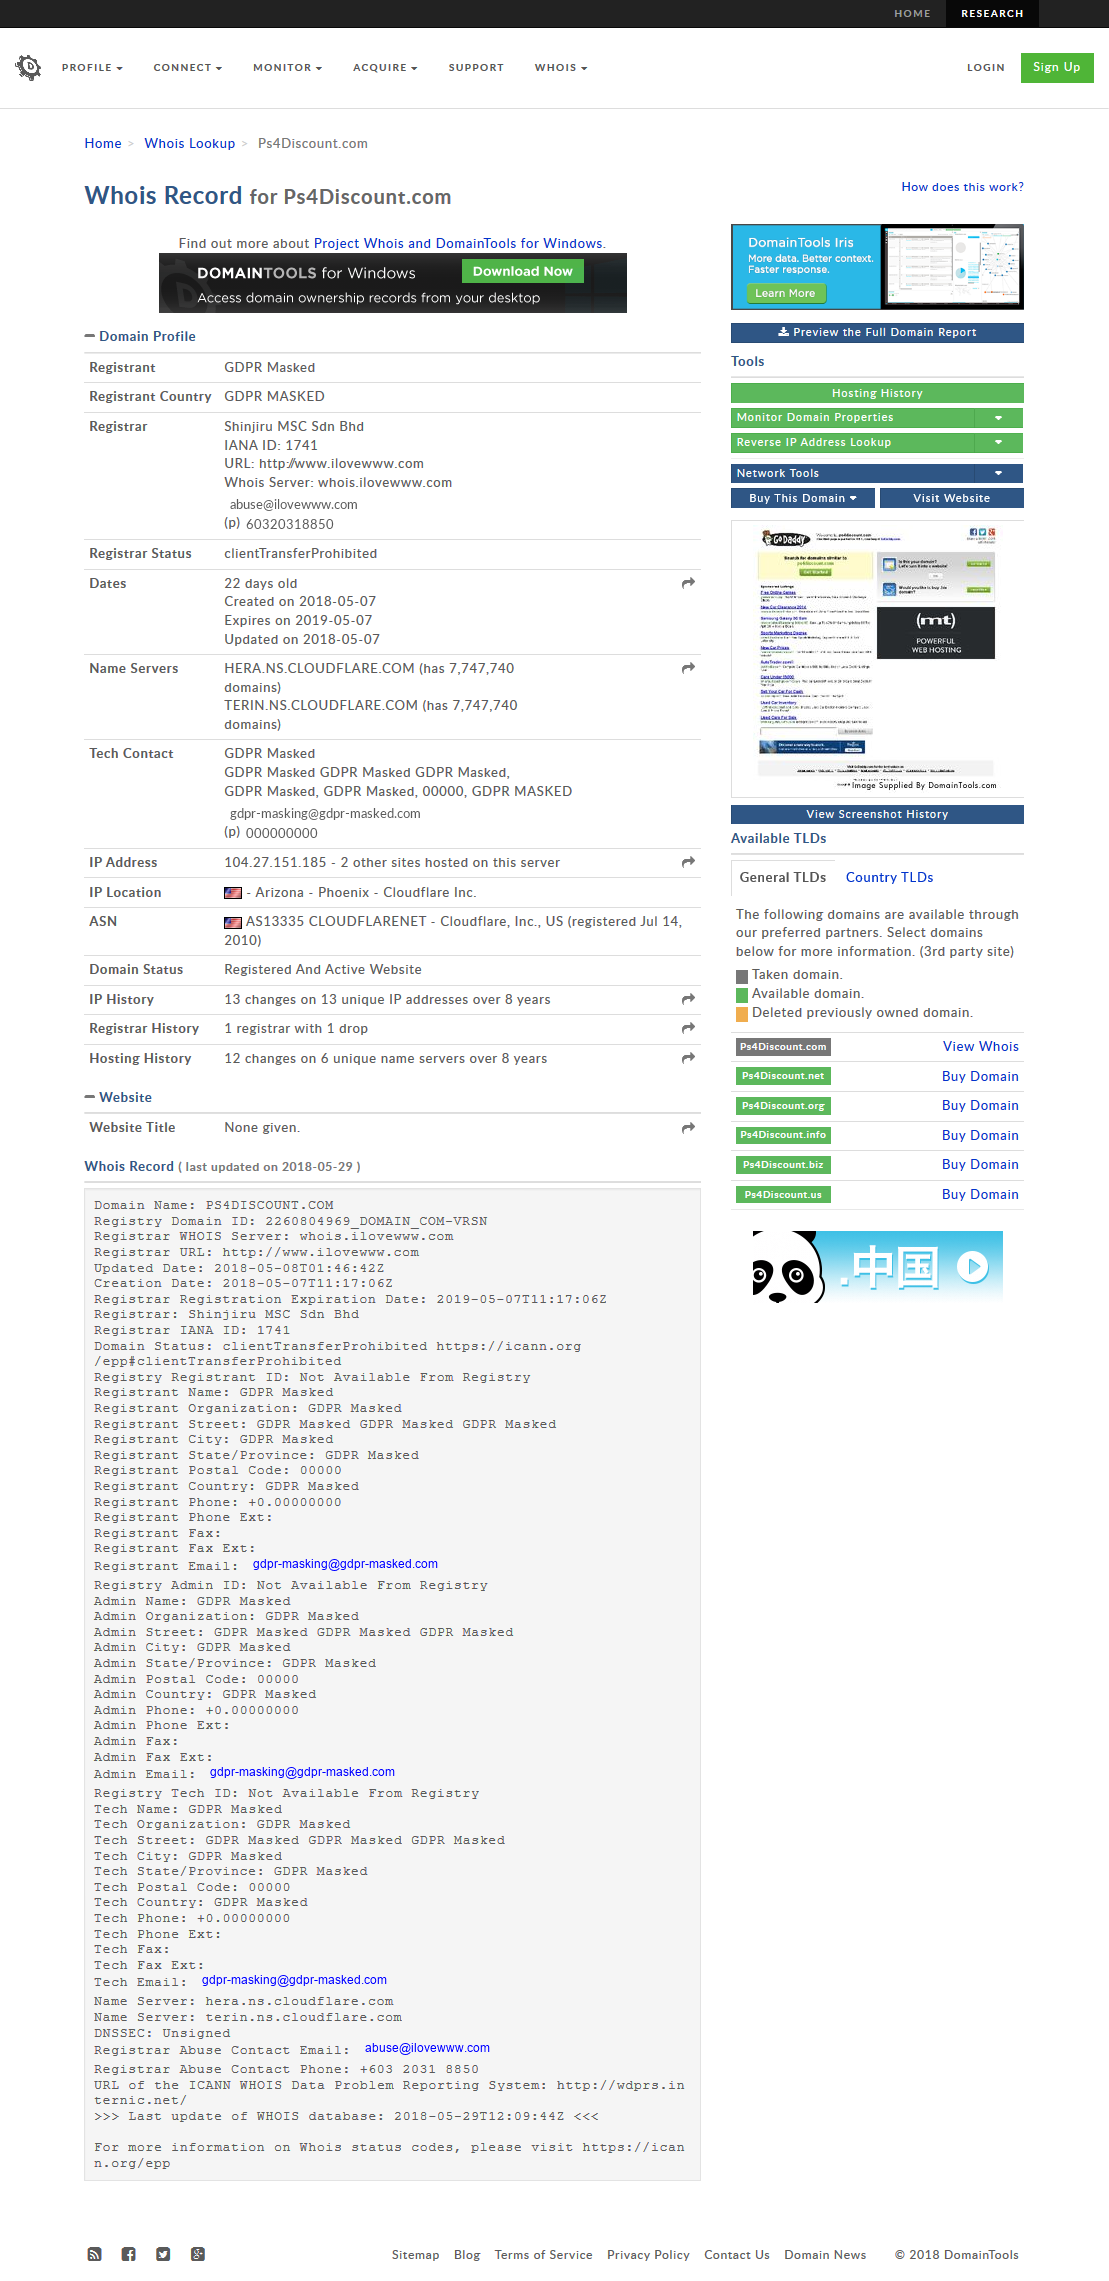This screenshot has width=1109, height=2281.
Task: Click US flag icon in IP Location row
Action: tap(233, 893)
